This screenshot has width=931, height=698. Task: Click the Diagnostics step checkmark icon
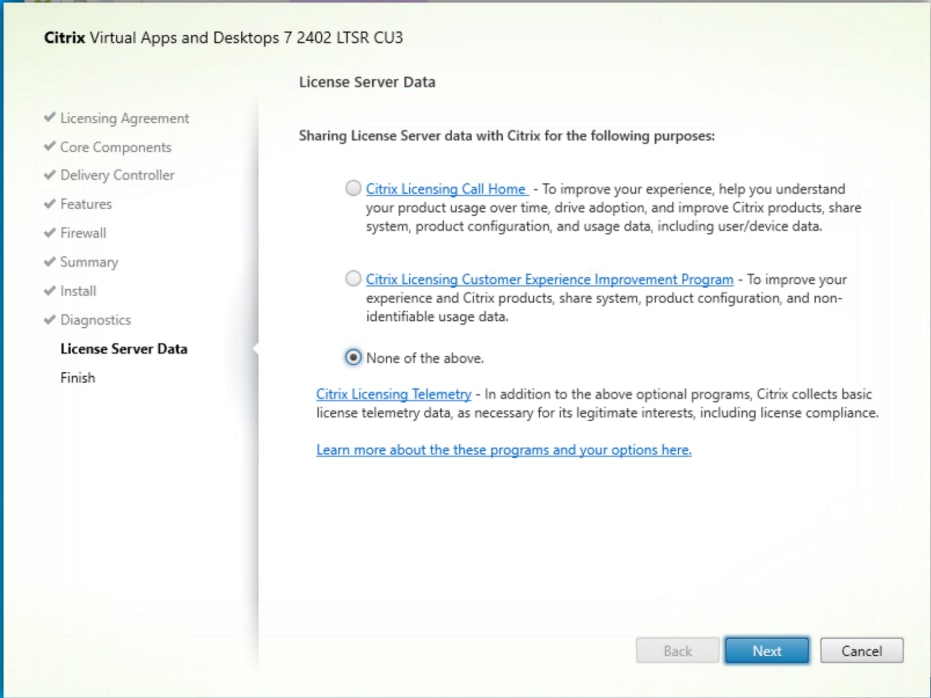click(x=50, y=319)
